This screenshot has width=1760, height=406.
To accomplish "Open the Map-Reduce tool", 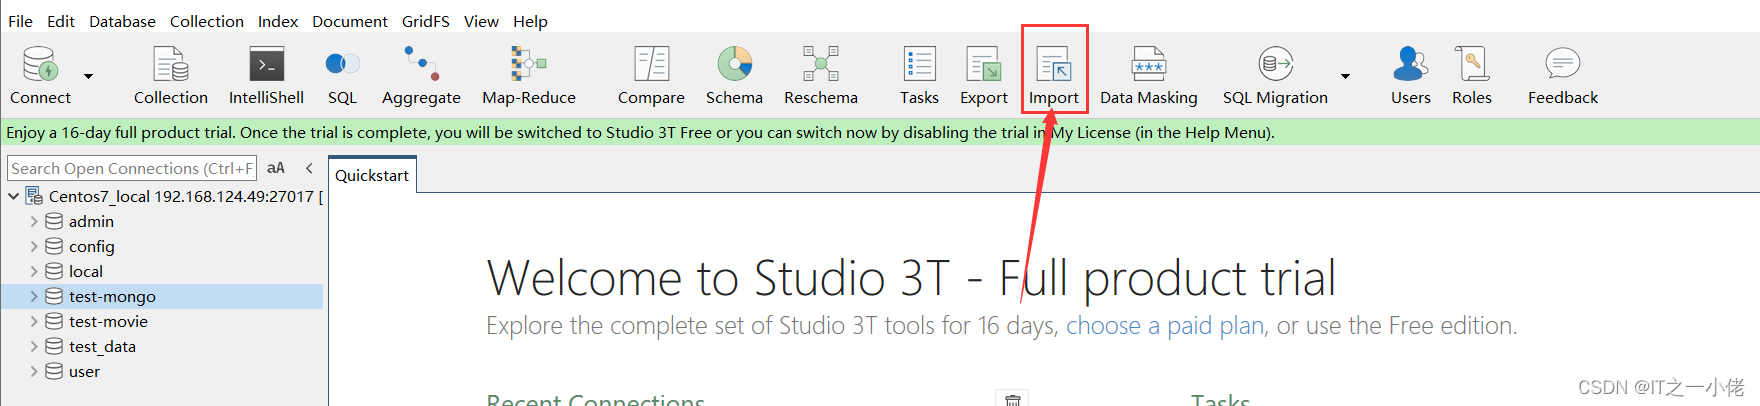I will tap(529, 75).
